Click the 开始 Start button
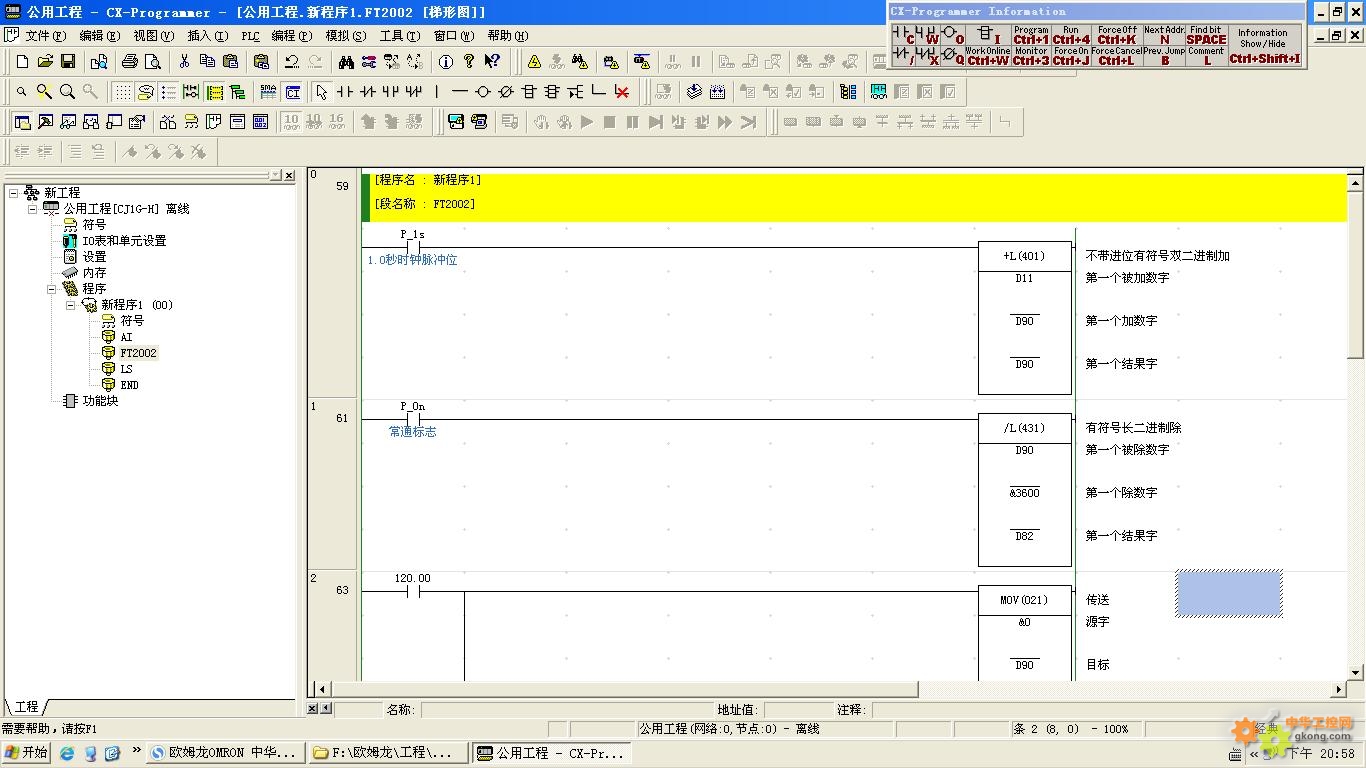The width and height of the screenshot is (1366, 768). [27, 753]
